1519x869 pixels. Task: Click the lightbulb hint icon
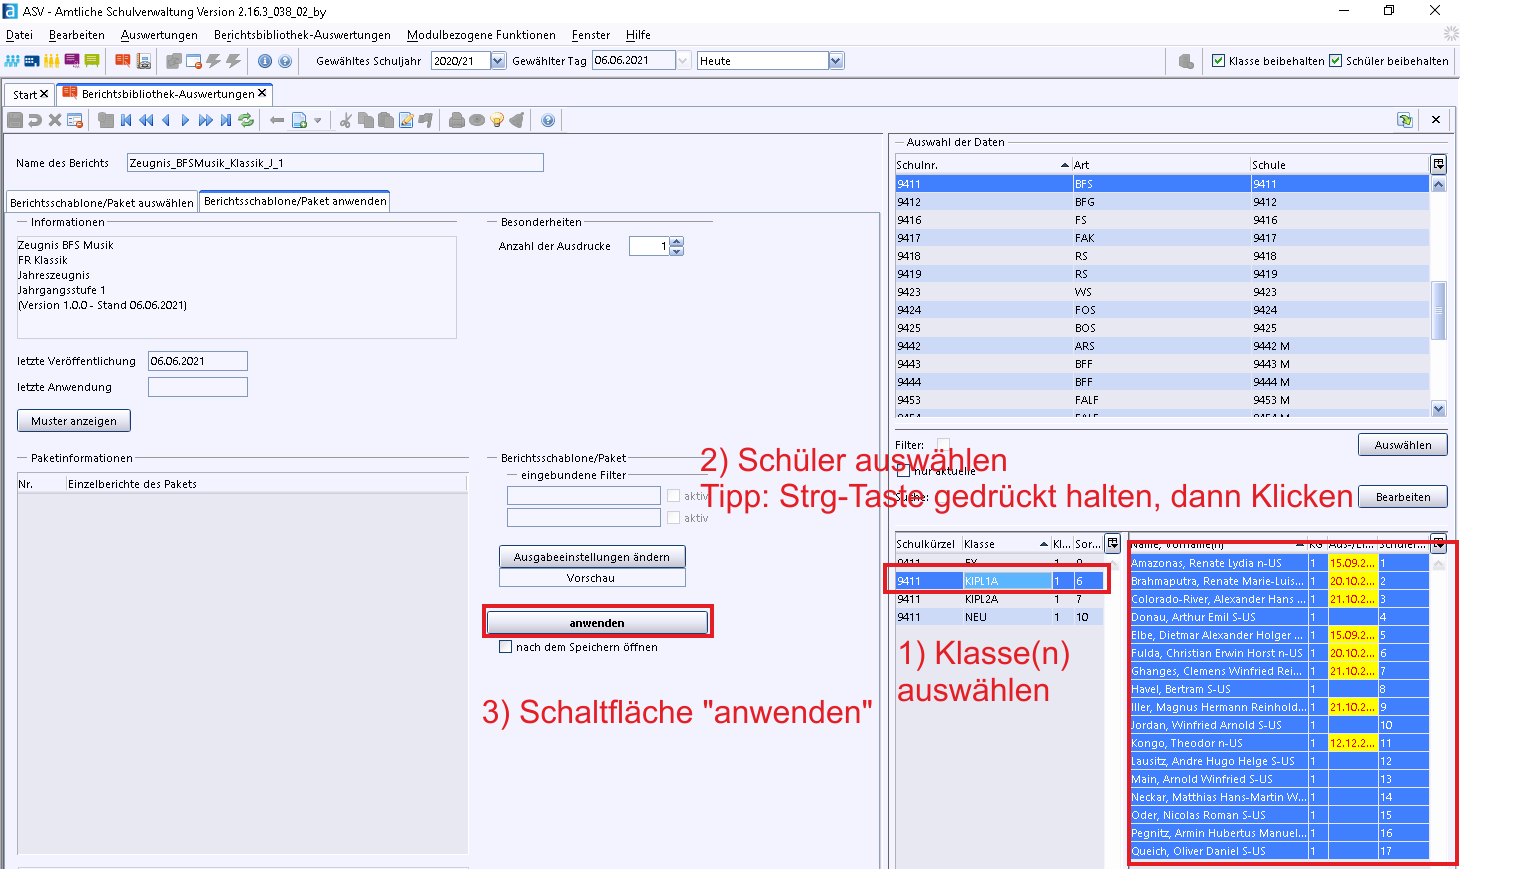coord(497,120)
